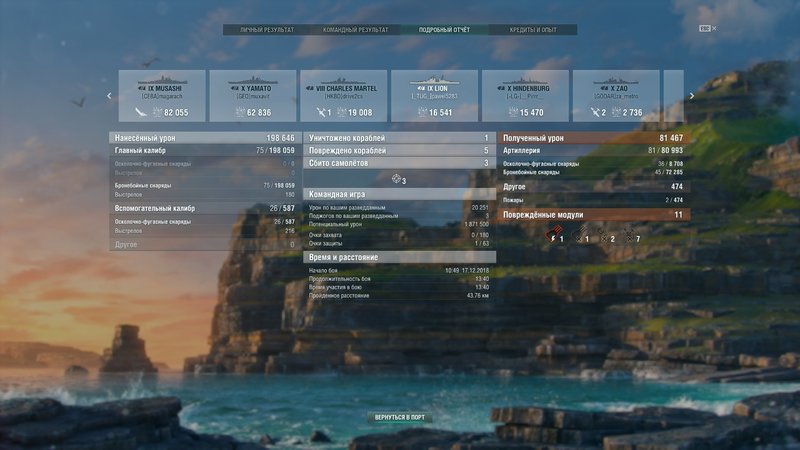The image size is (800, 450).
Task: Select the X Yamato ship card
Action: pyautogui.click(x=253, y=96)
